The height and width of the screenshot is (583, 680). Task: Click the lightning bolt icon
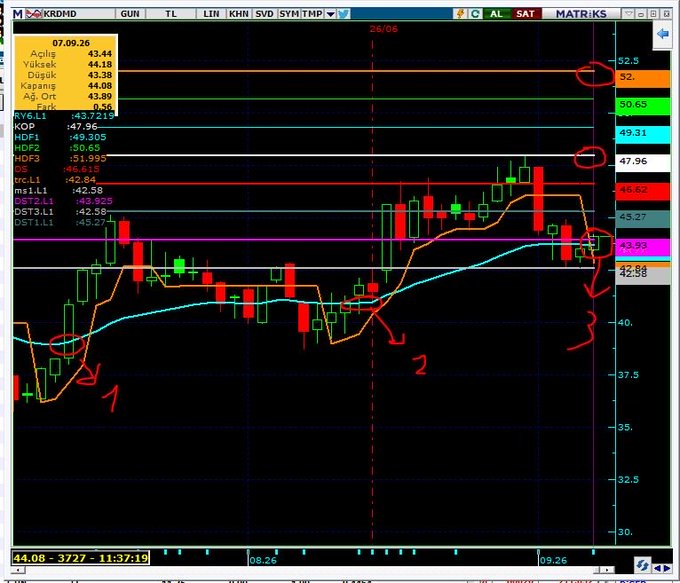point(460,14)
